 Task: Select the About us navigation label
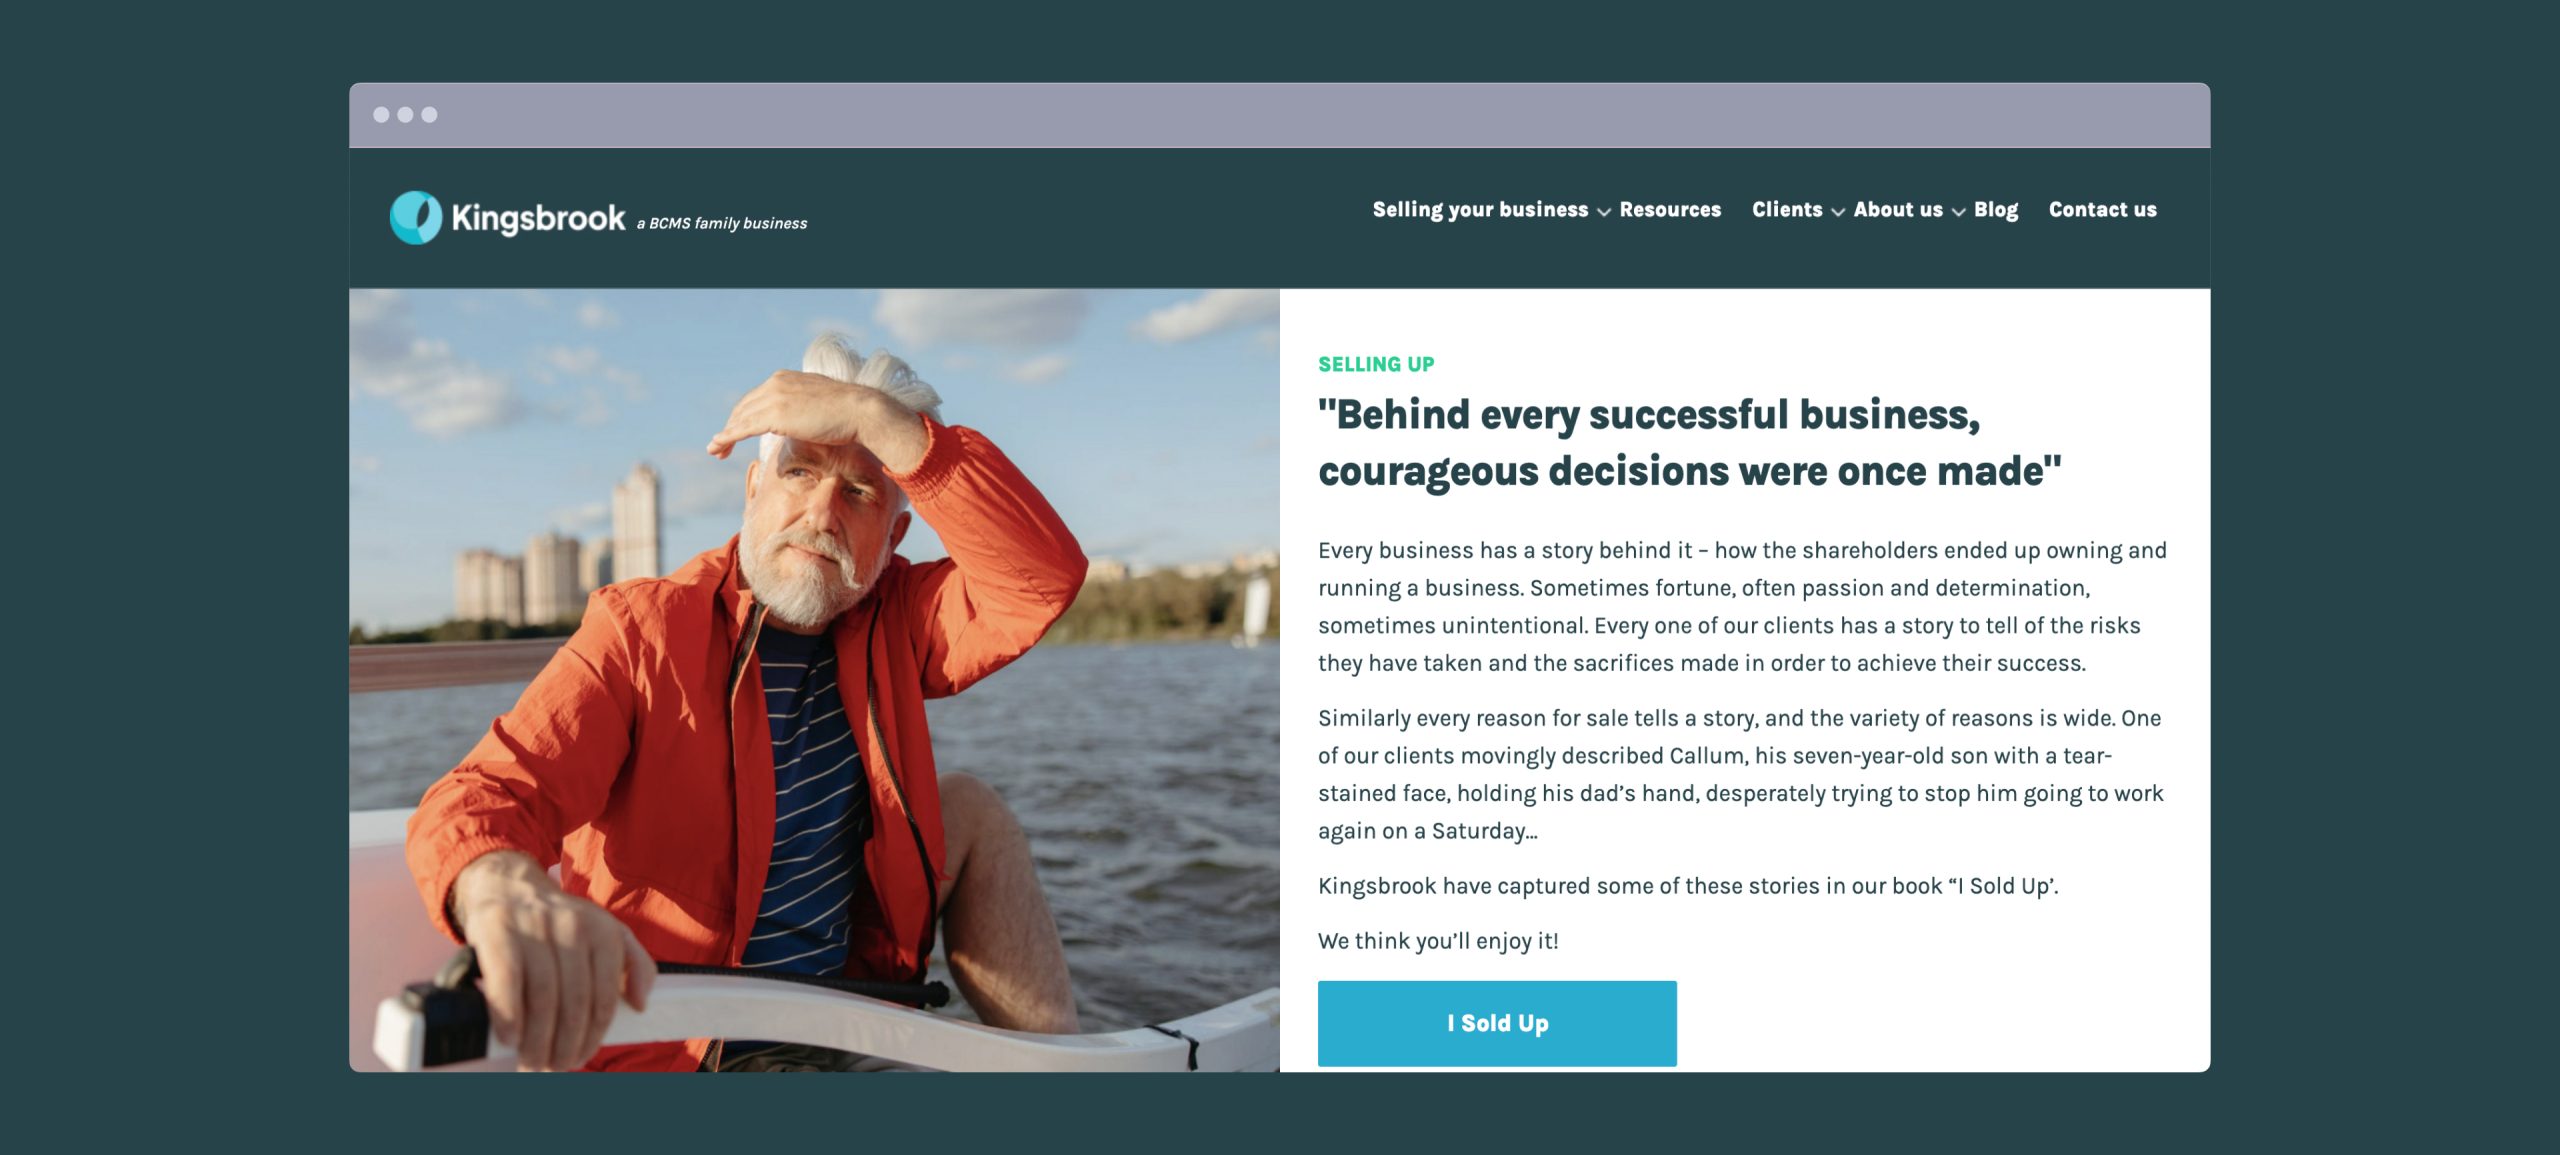(1897, 210)
